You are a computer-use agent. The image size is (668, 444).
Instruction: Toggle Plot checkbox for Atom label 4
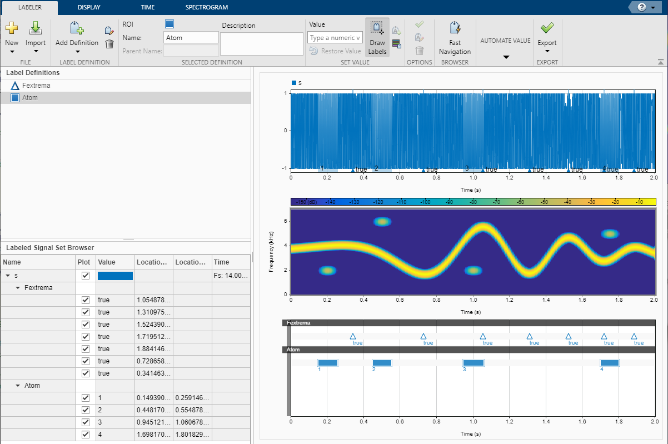point(85,435)
